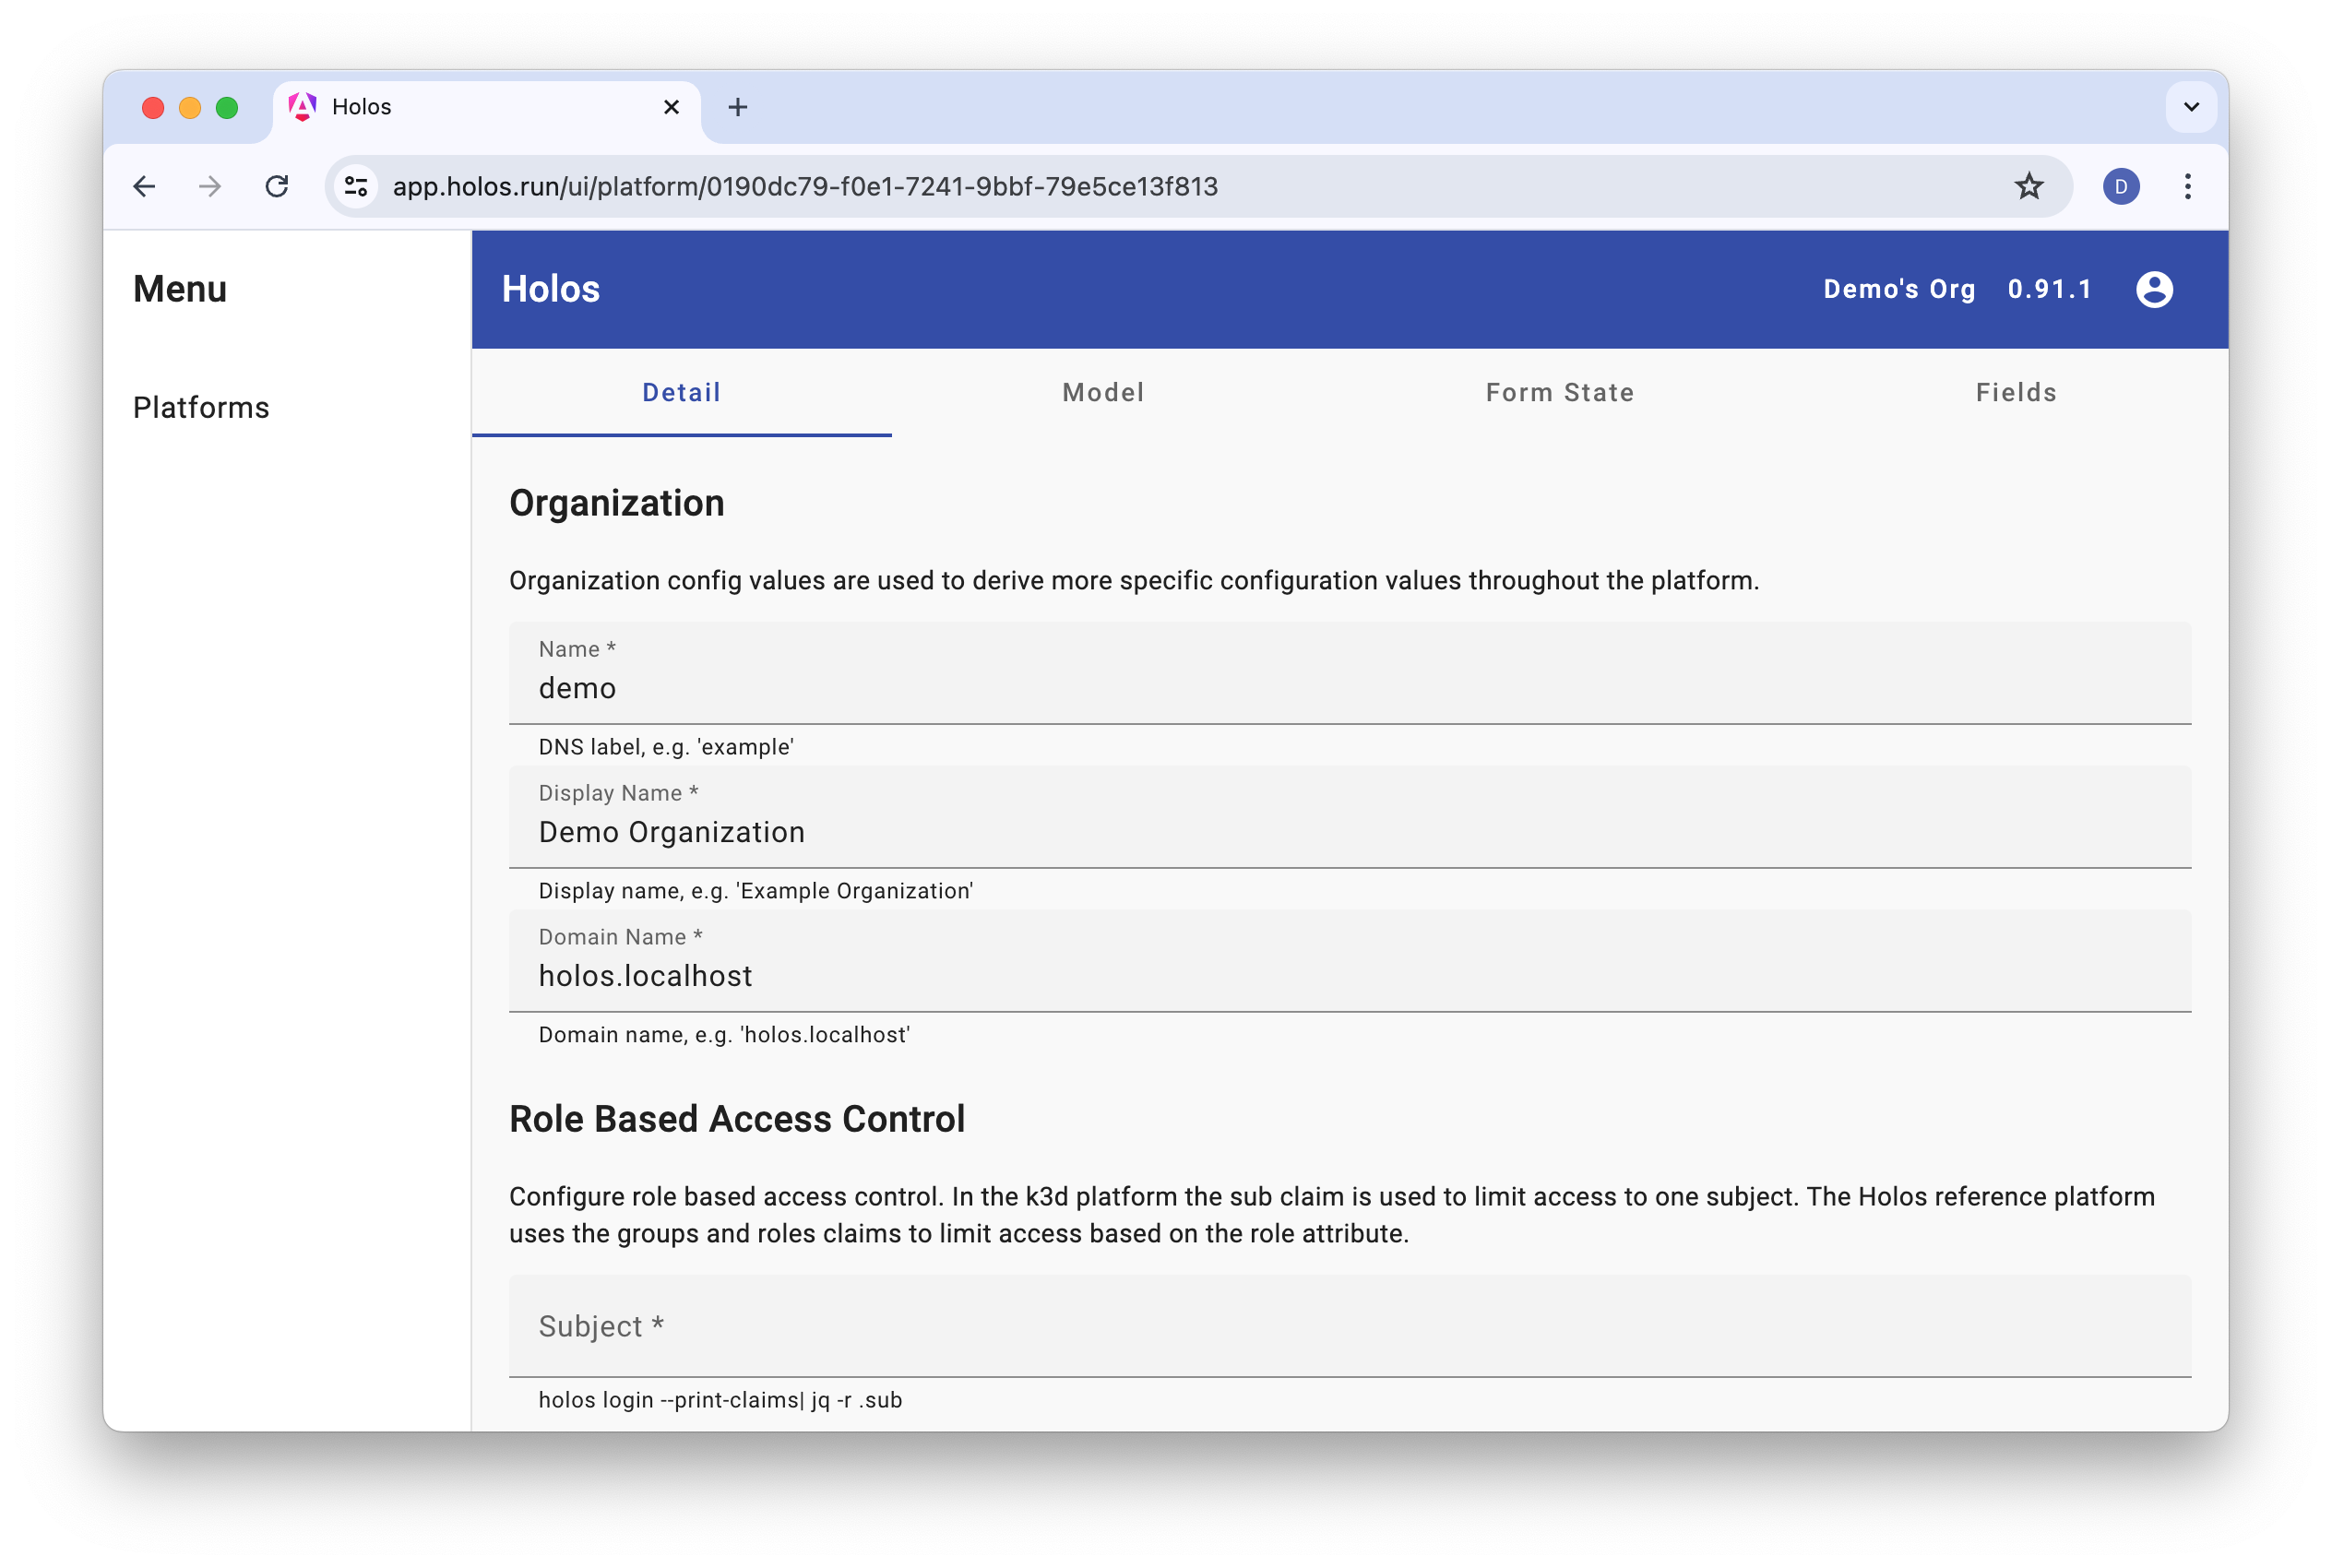This screenshot has height=1568, width=2332.
Task: Open site information icon in address bar
Action: click(x=356, y=187)
